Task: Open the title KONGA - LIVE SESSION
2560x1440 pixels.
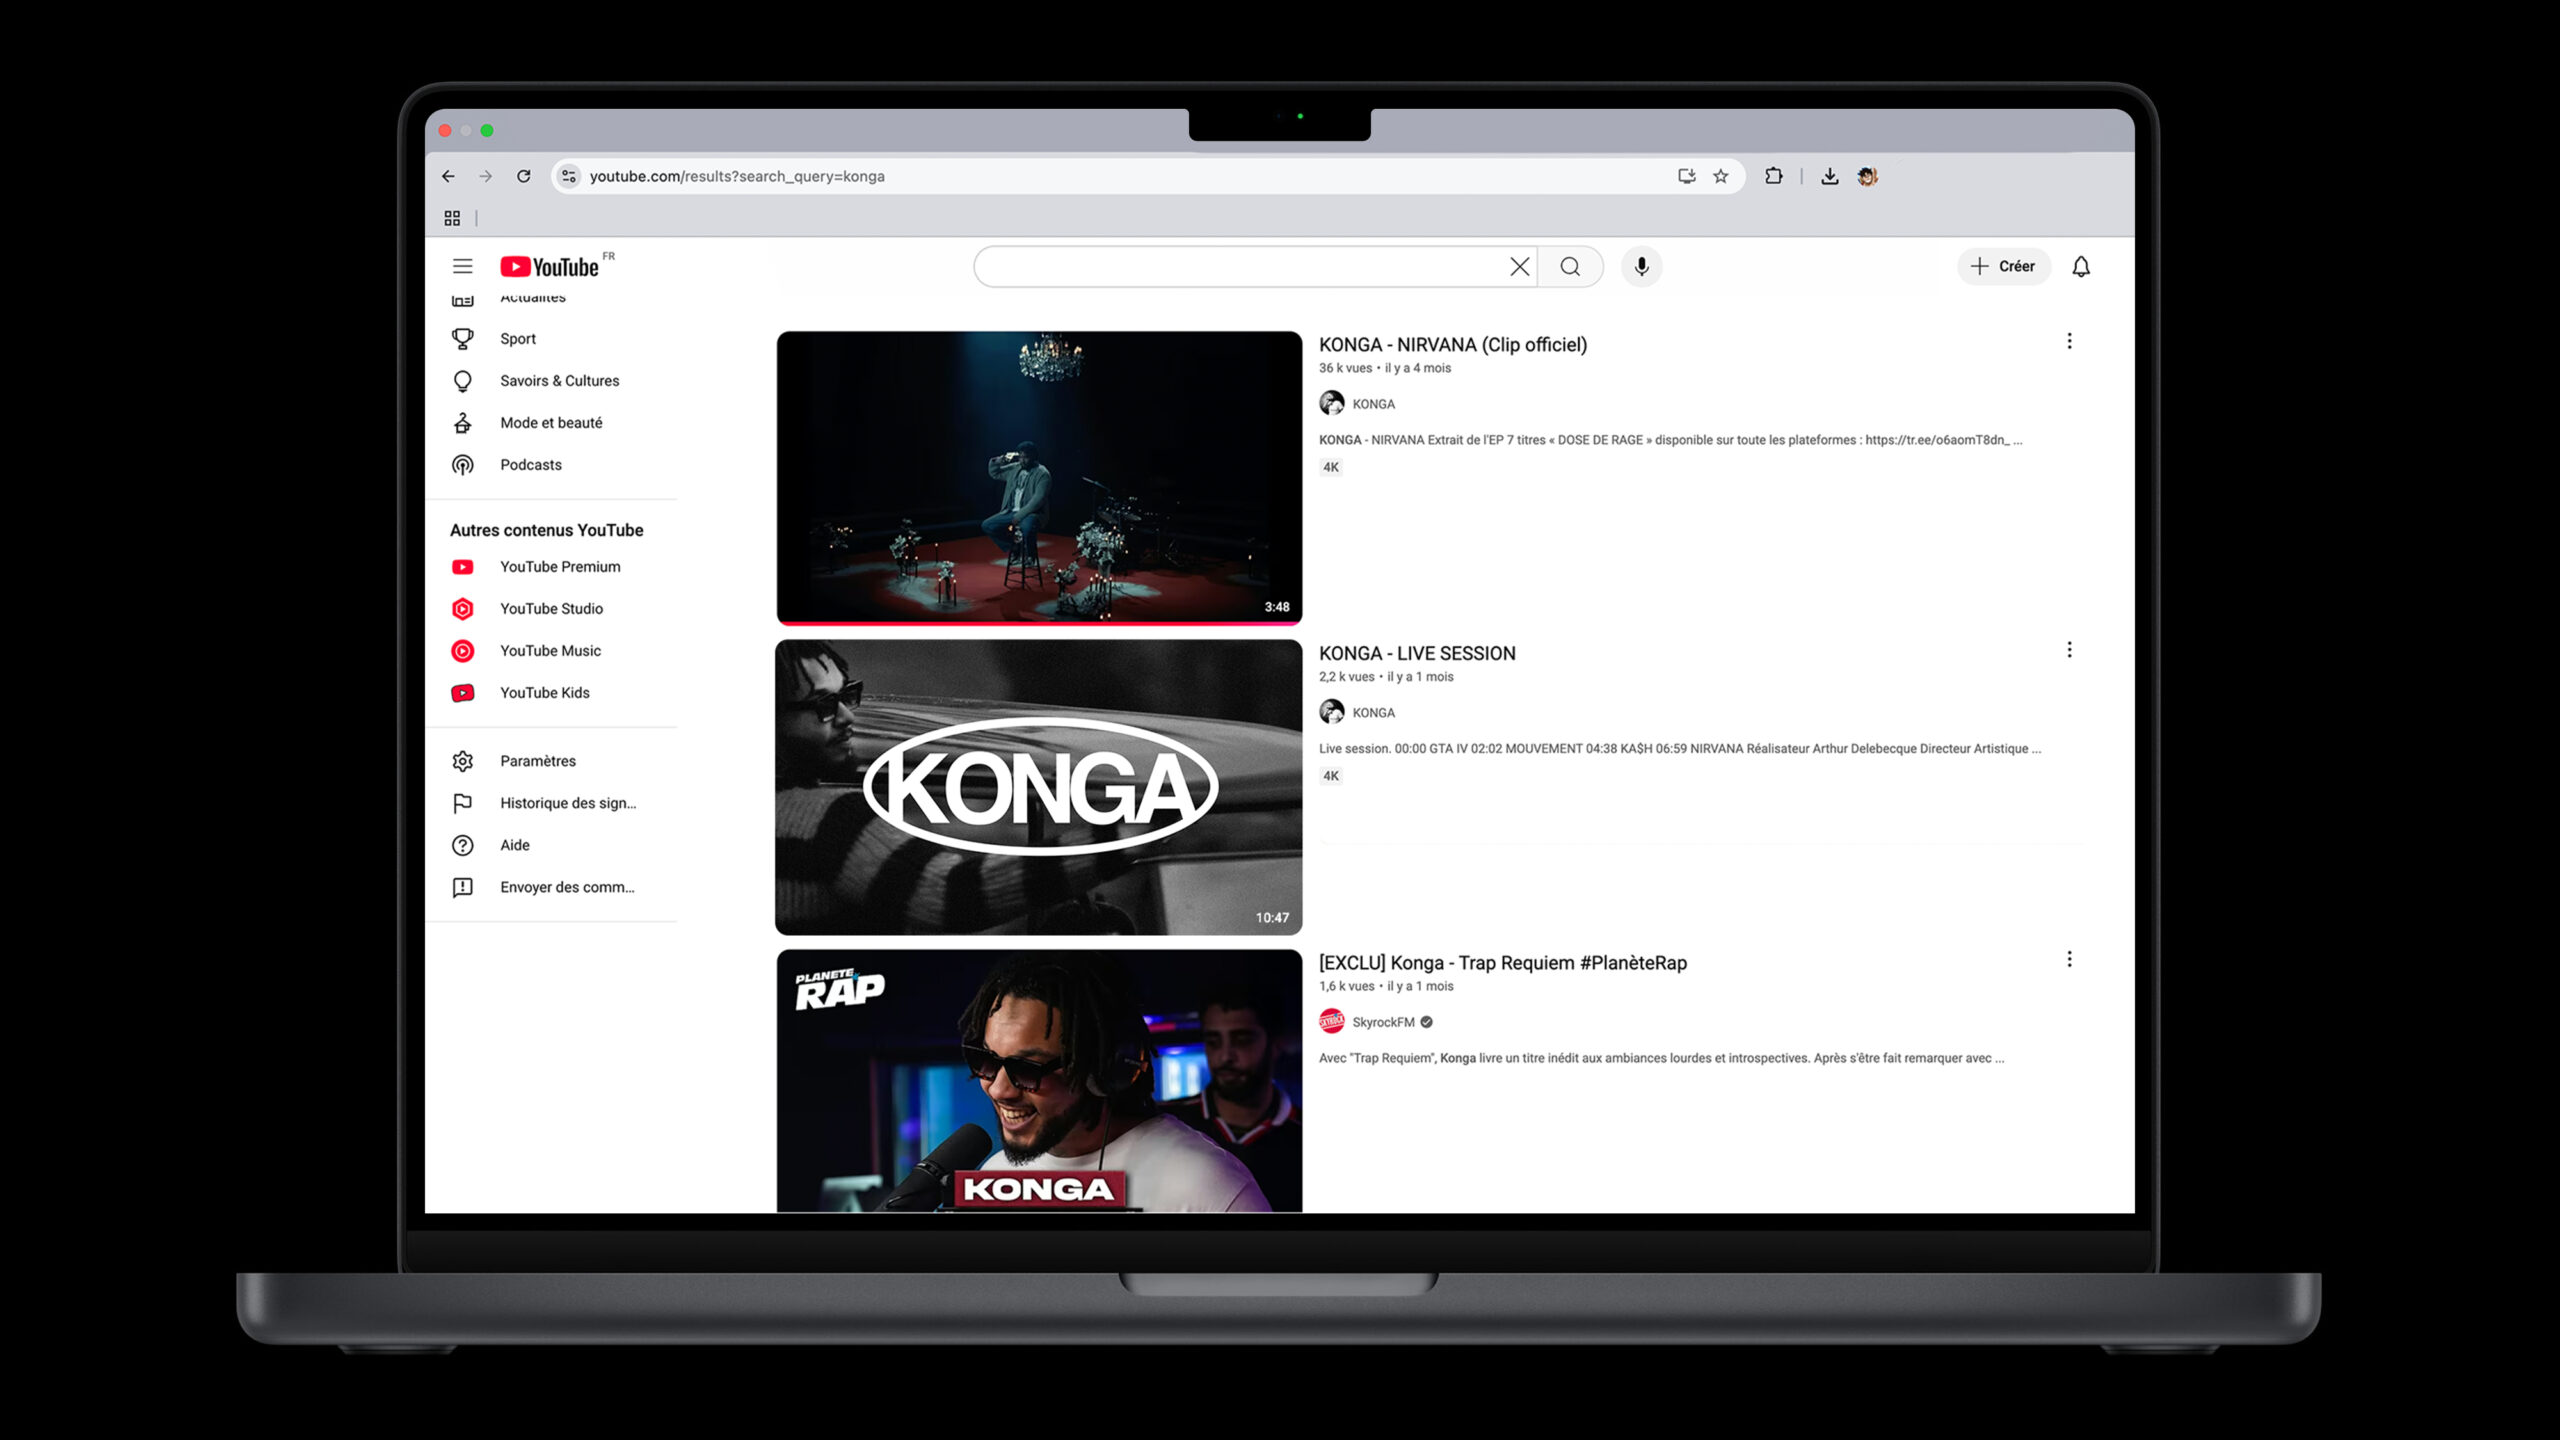Action: [x=1417, y=654]
